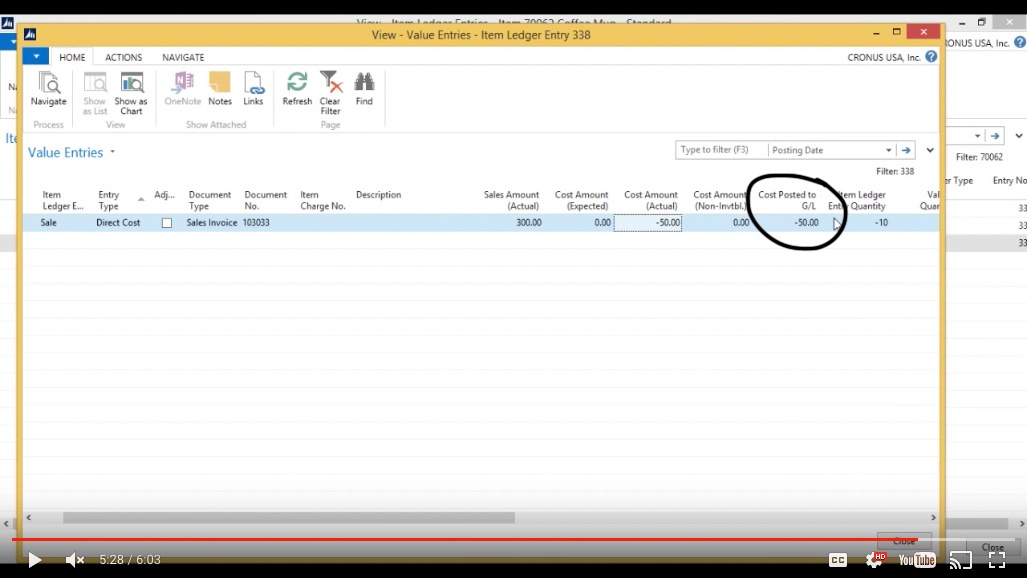Open the background window's filter field dropdown

coord(977,136)
